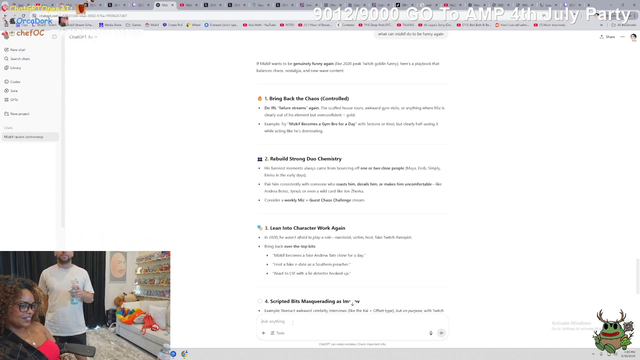This screenshot has width=640, height=360.
Task: Start voice mode with round composer button
Action: click(x=441, y=333)
